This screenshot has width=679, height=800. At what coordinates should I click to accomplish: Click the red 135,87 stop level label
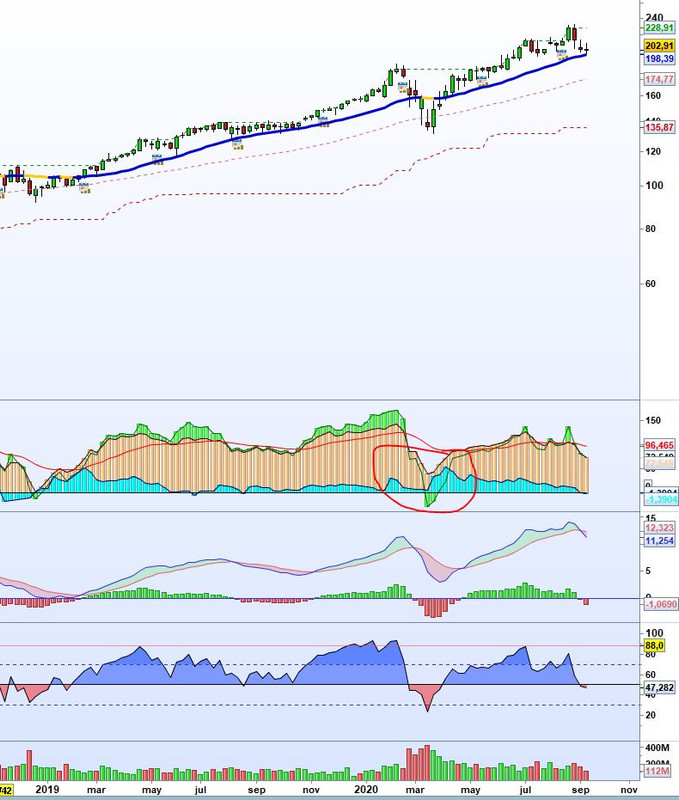click(659, 127)
